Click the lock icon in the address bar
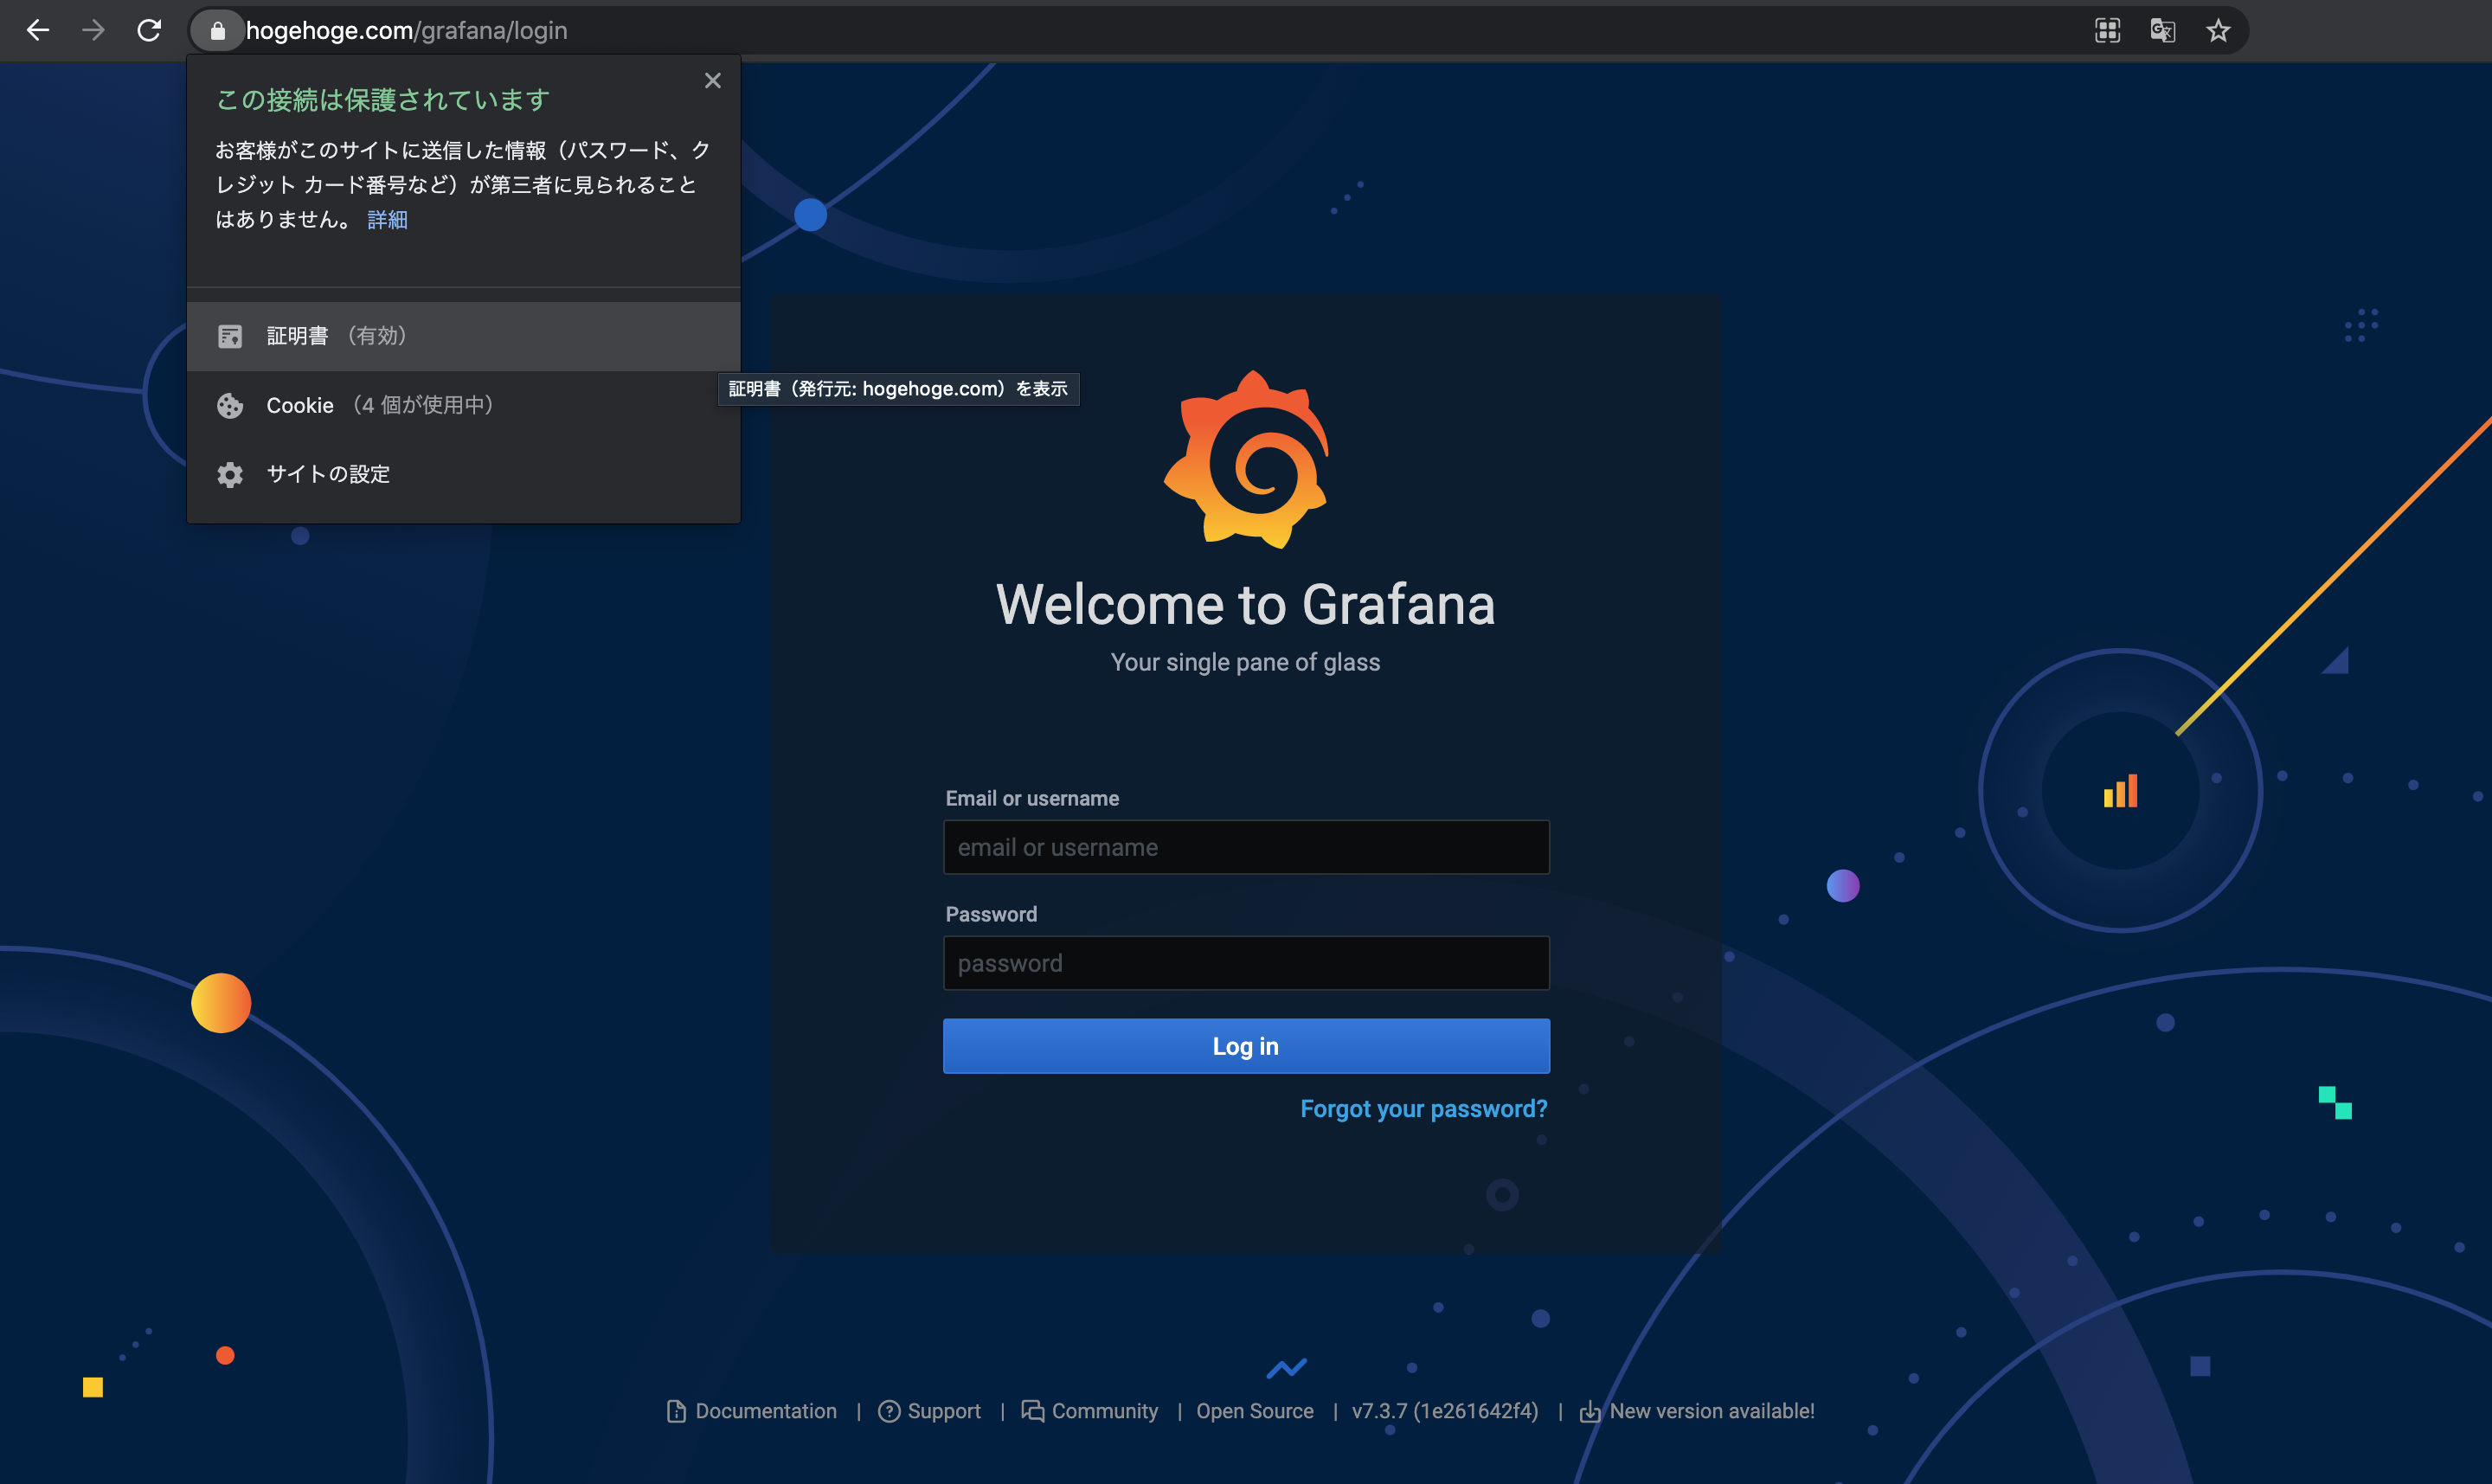The image size is (2492, 1484). click(x=217, y=31)
